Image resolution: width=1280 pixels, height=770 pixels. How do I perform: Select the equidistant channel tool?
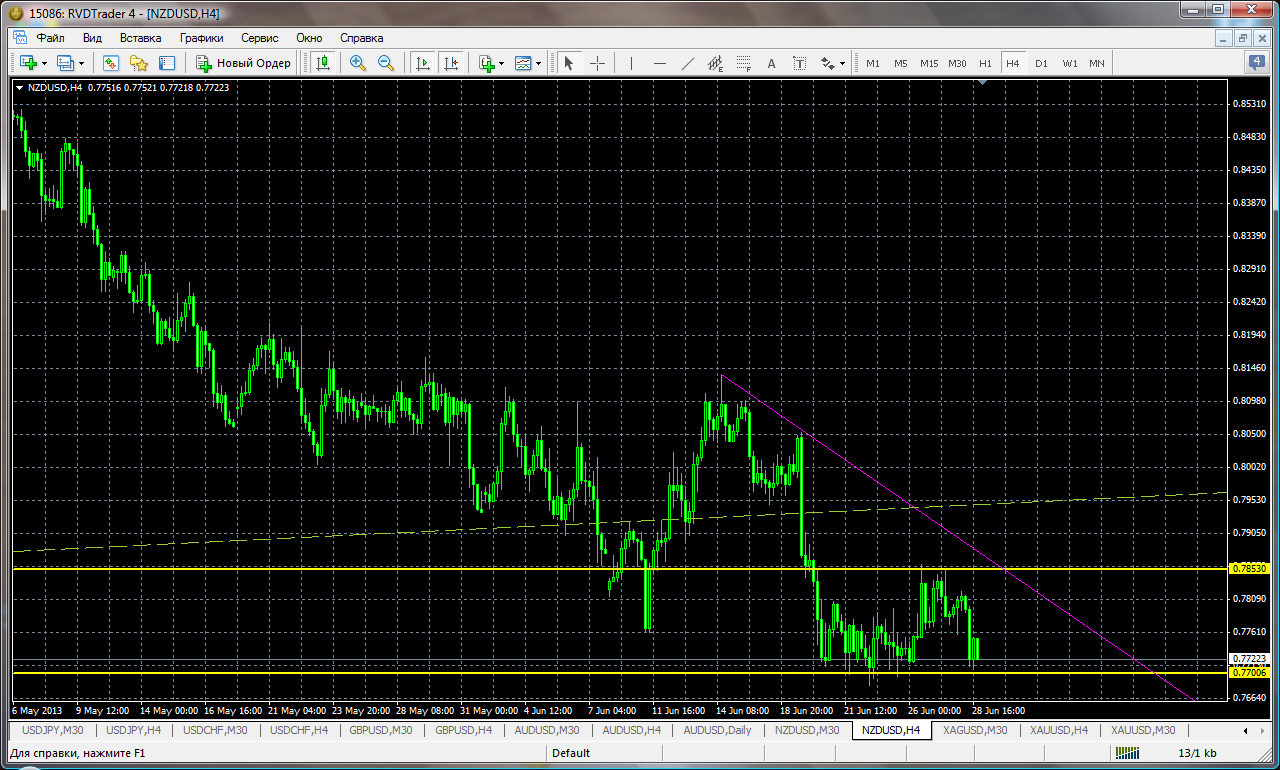[716, 63]
